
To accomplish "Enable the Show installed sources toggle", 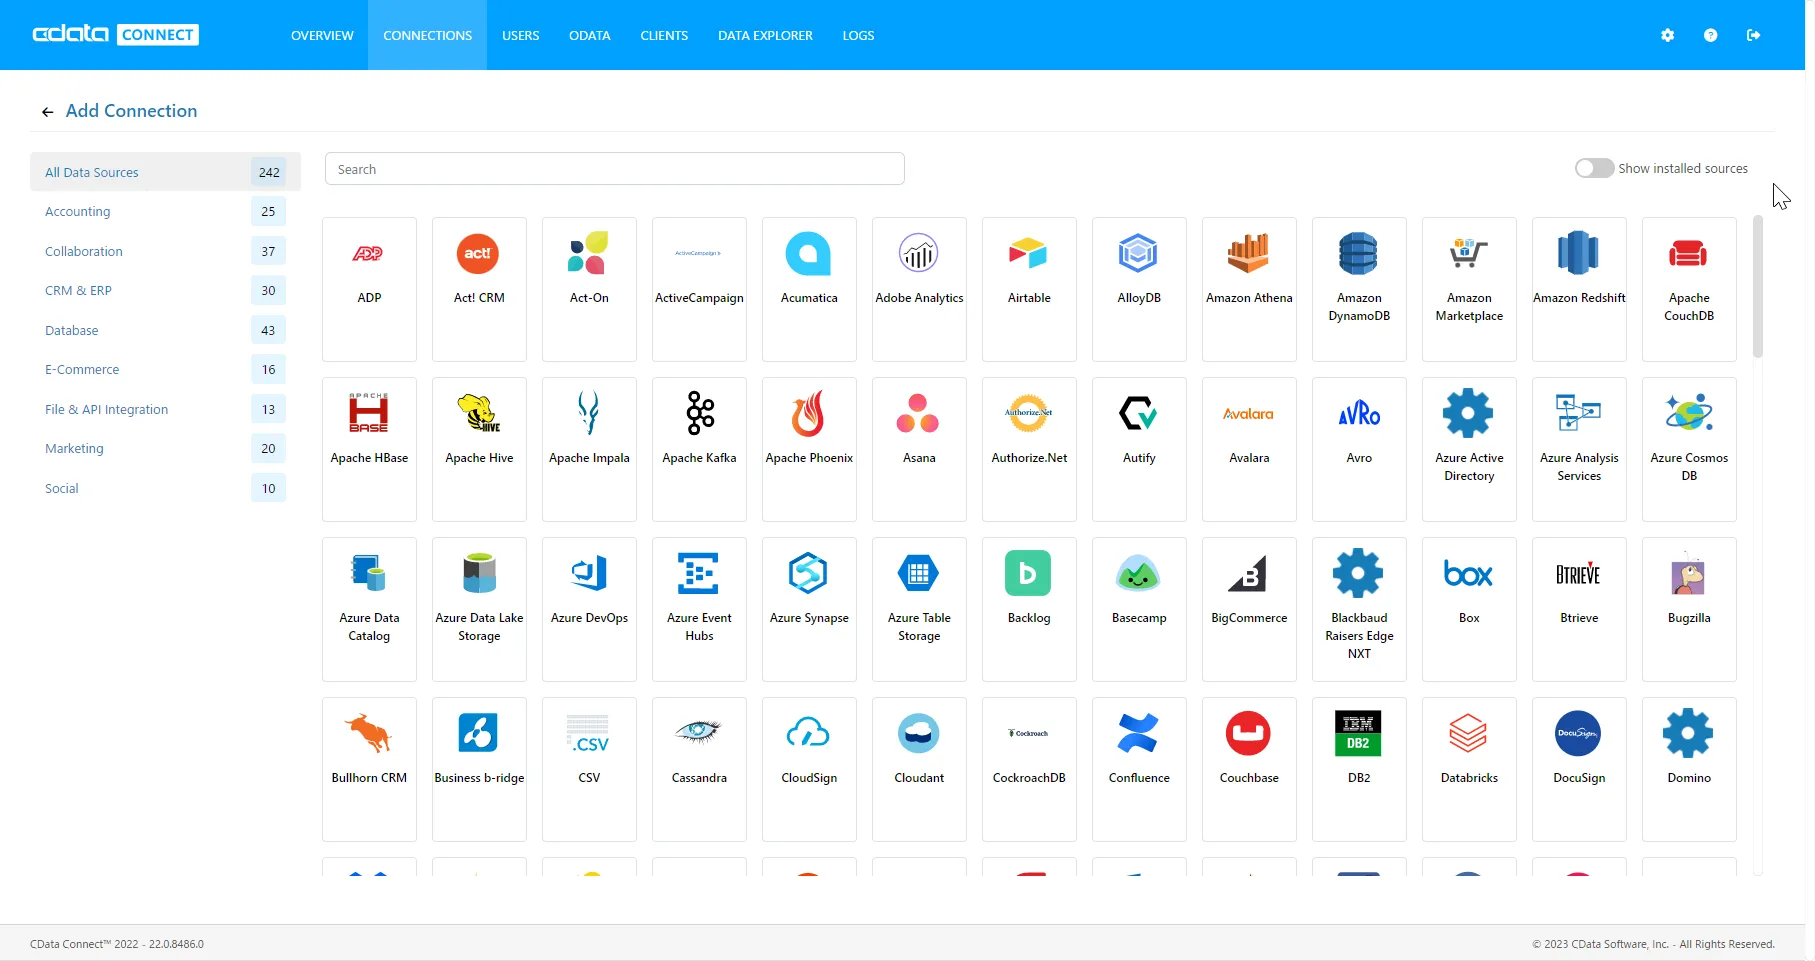I will pyautogui.click(x=1592, y=168).
